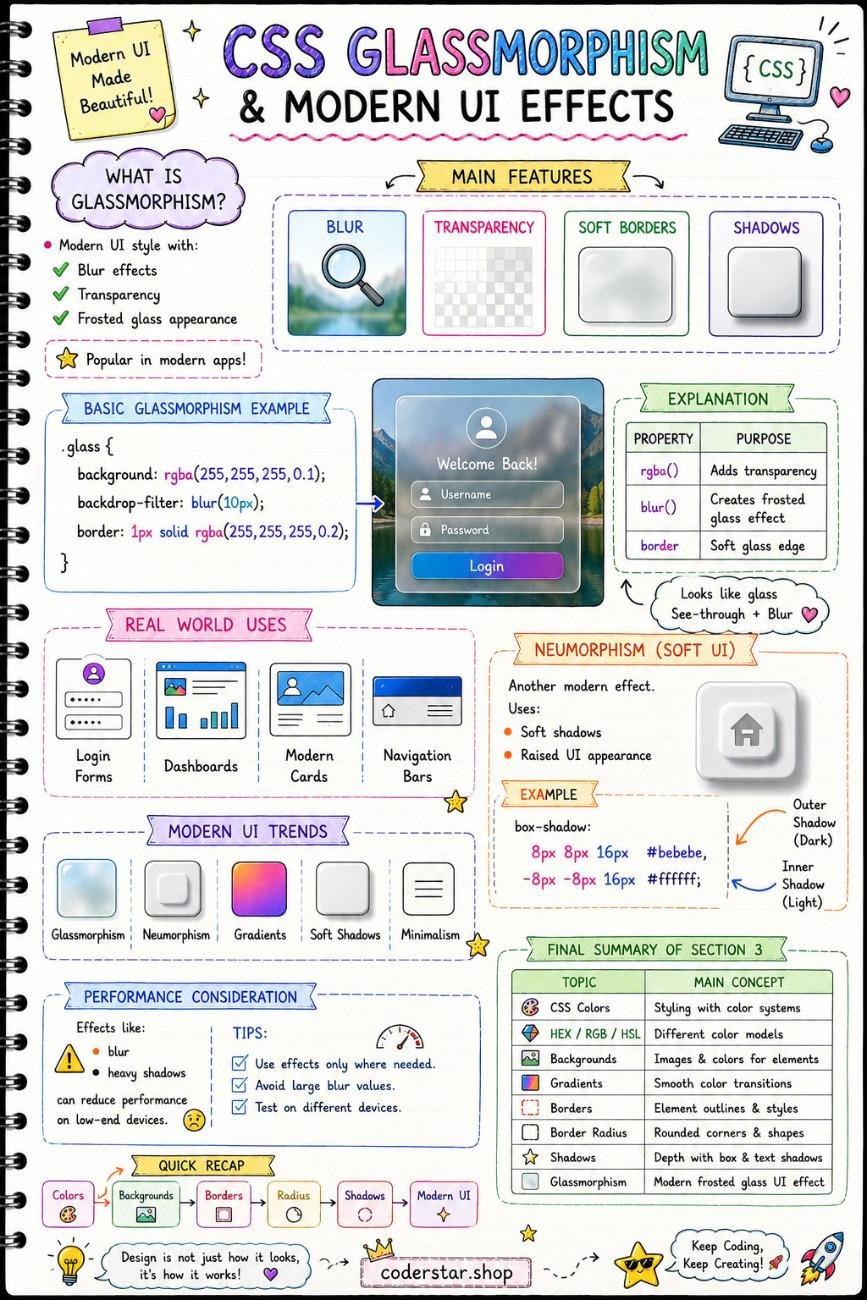Select the orange-purple Gradients swatch
The width and height of the screenshot is (867, 1300).
pyautogui.click(x=259, y=889)
